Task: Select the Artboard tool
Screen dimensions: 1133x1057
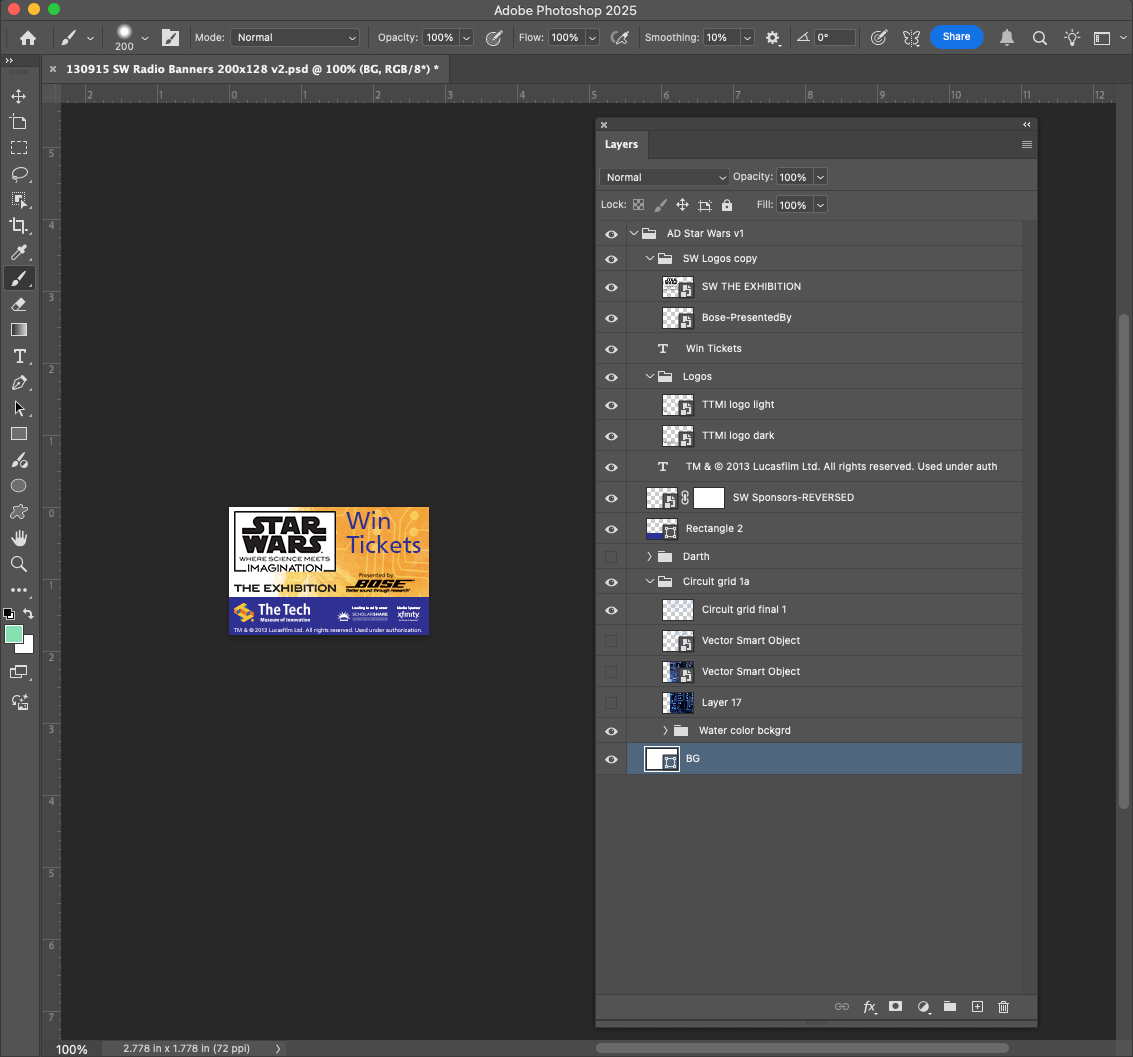Action: pos(19,122)
